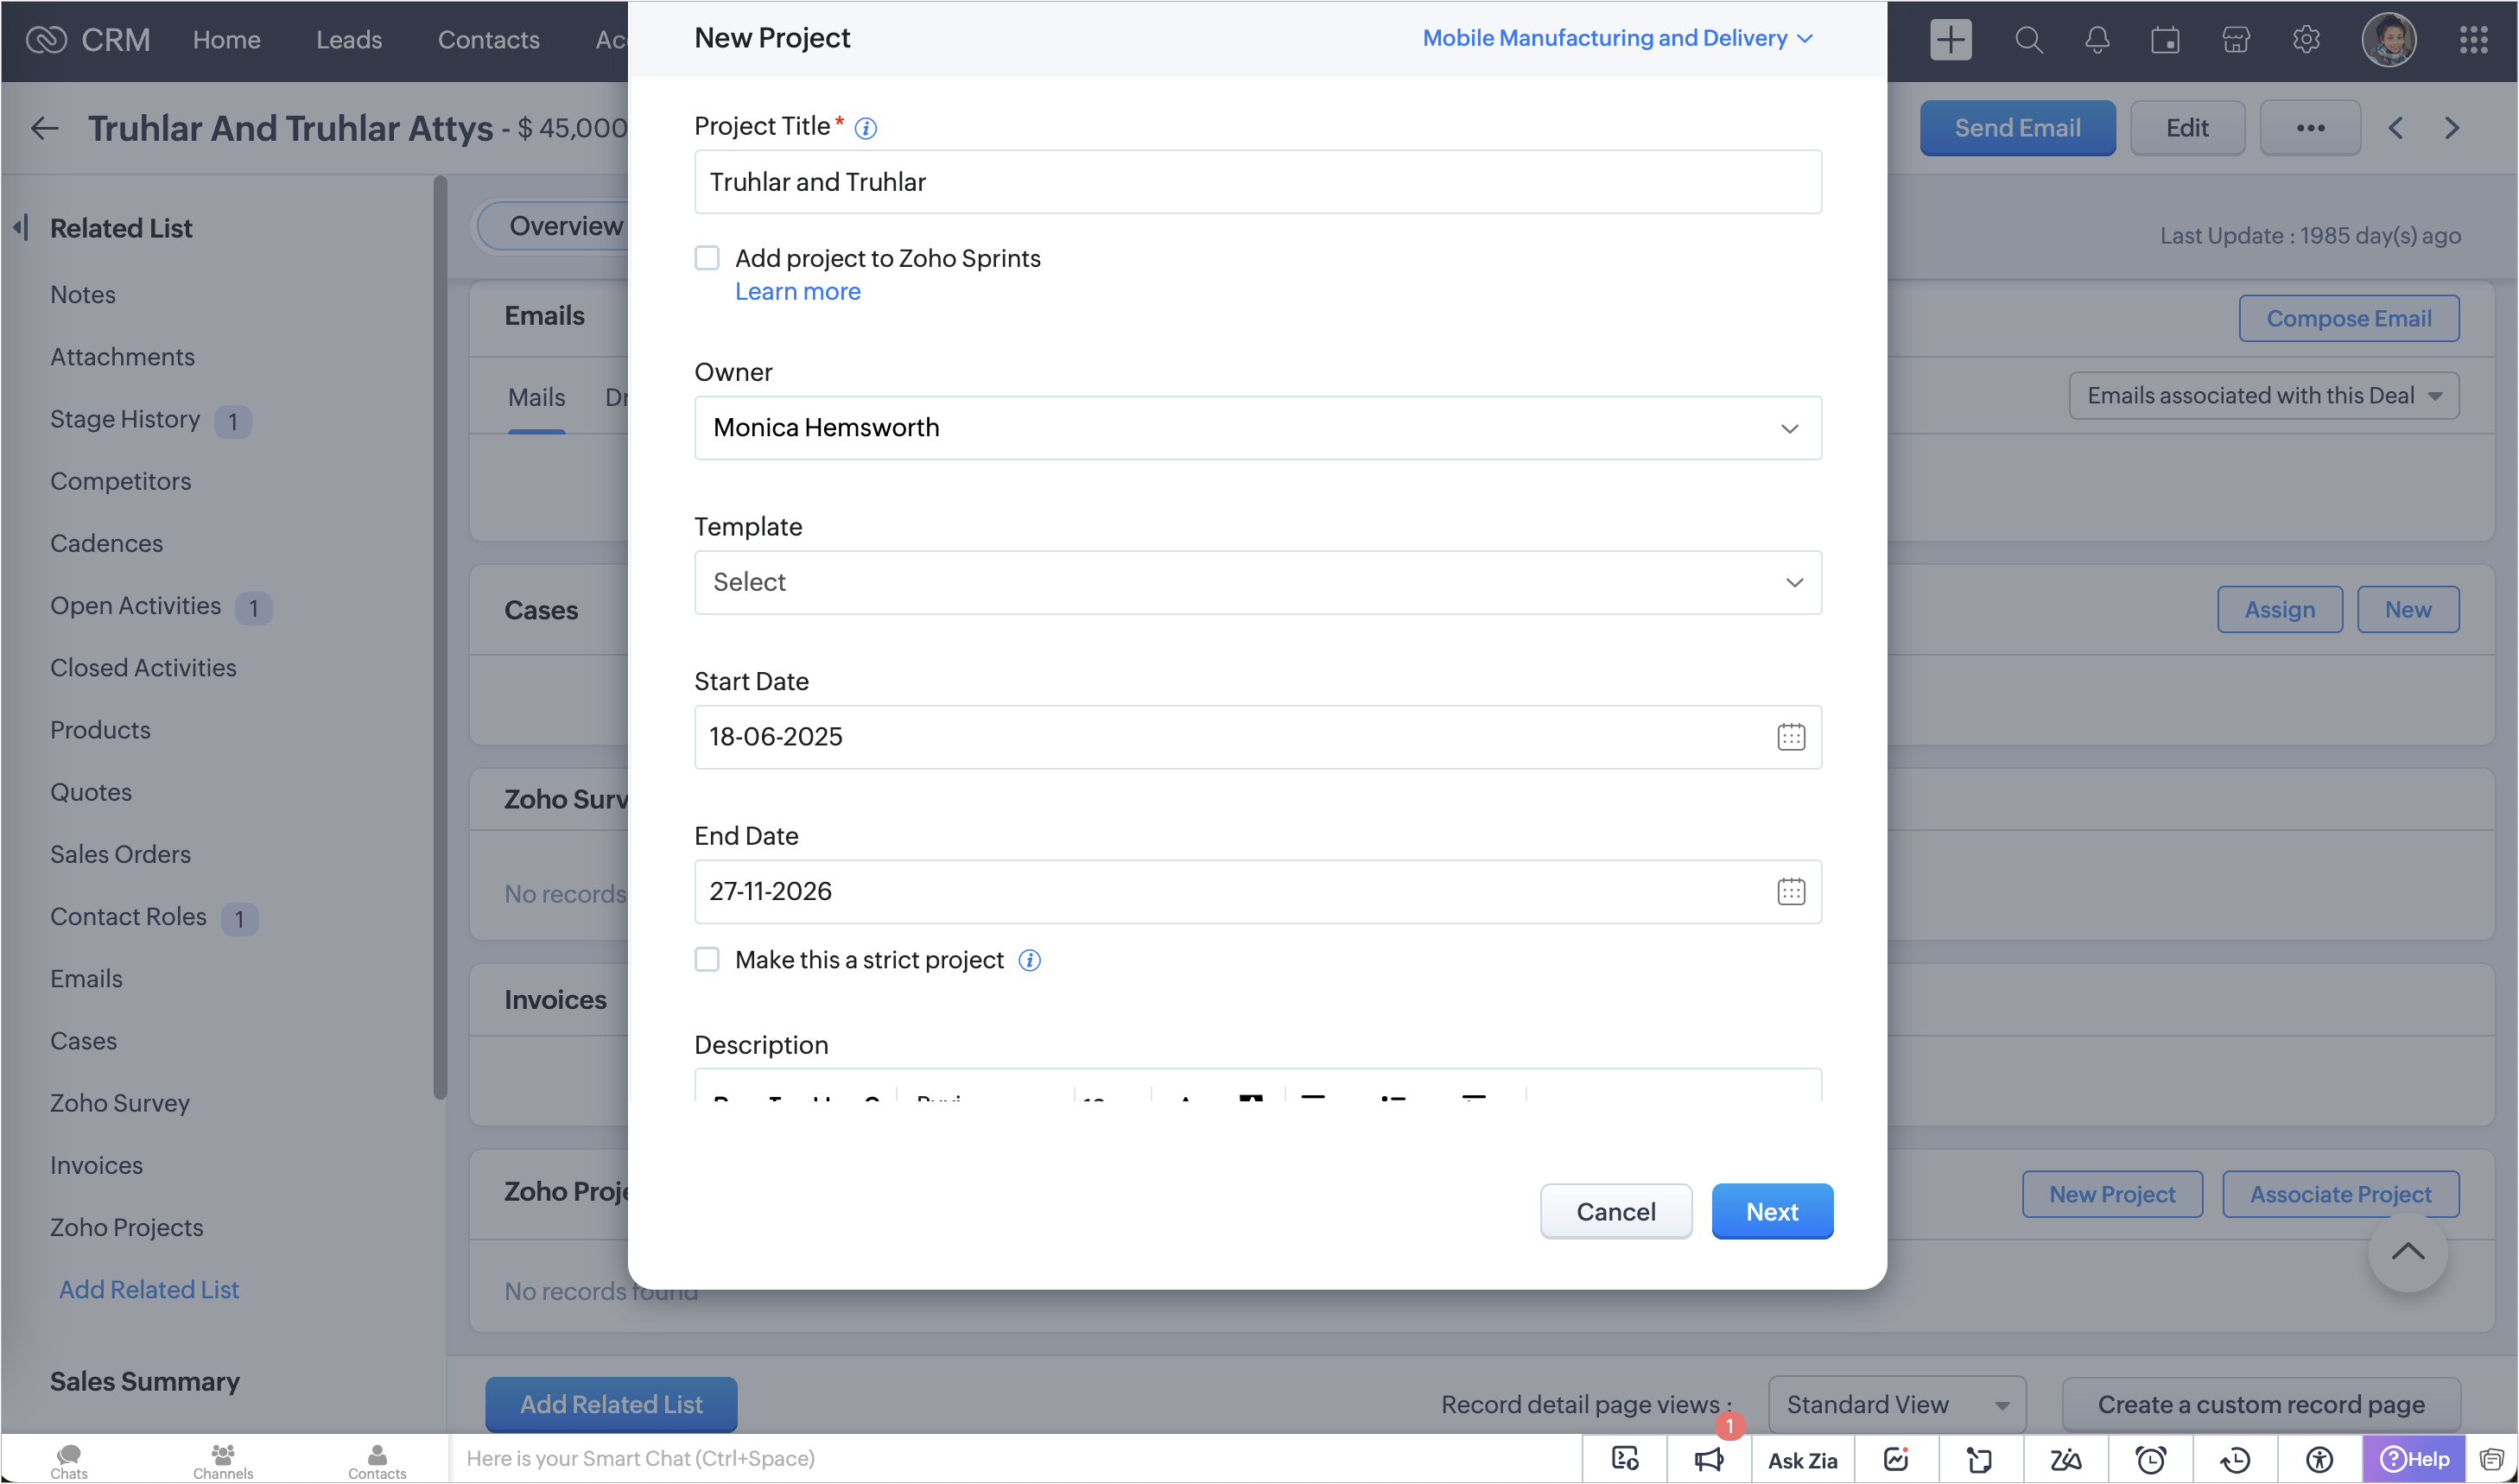Click the search magnifier icon
2519x1484 pixels.
(2028, 40)
